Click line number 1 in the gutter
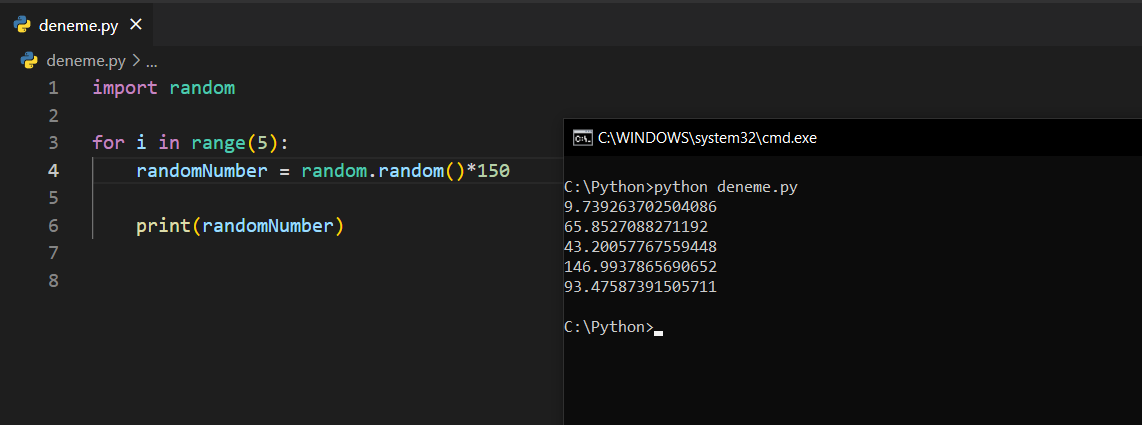This screenshot has height=425, width=1142. [53, 88]
